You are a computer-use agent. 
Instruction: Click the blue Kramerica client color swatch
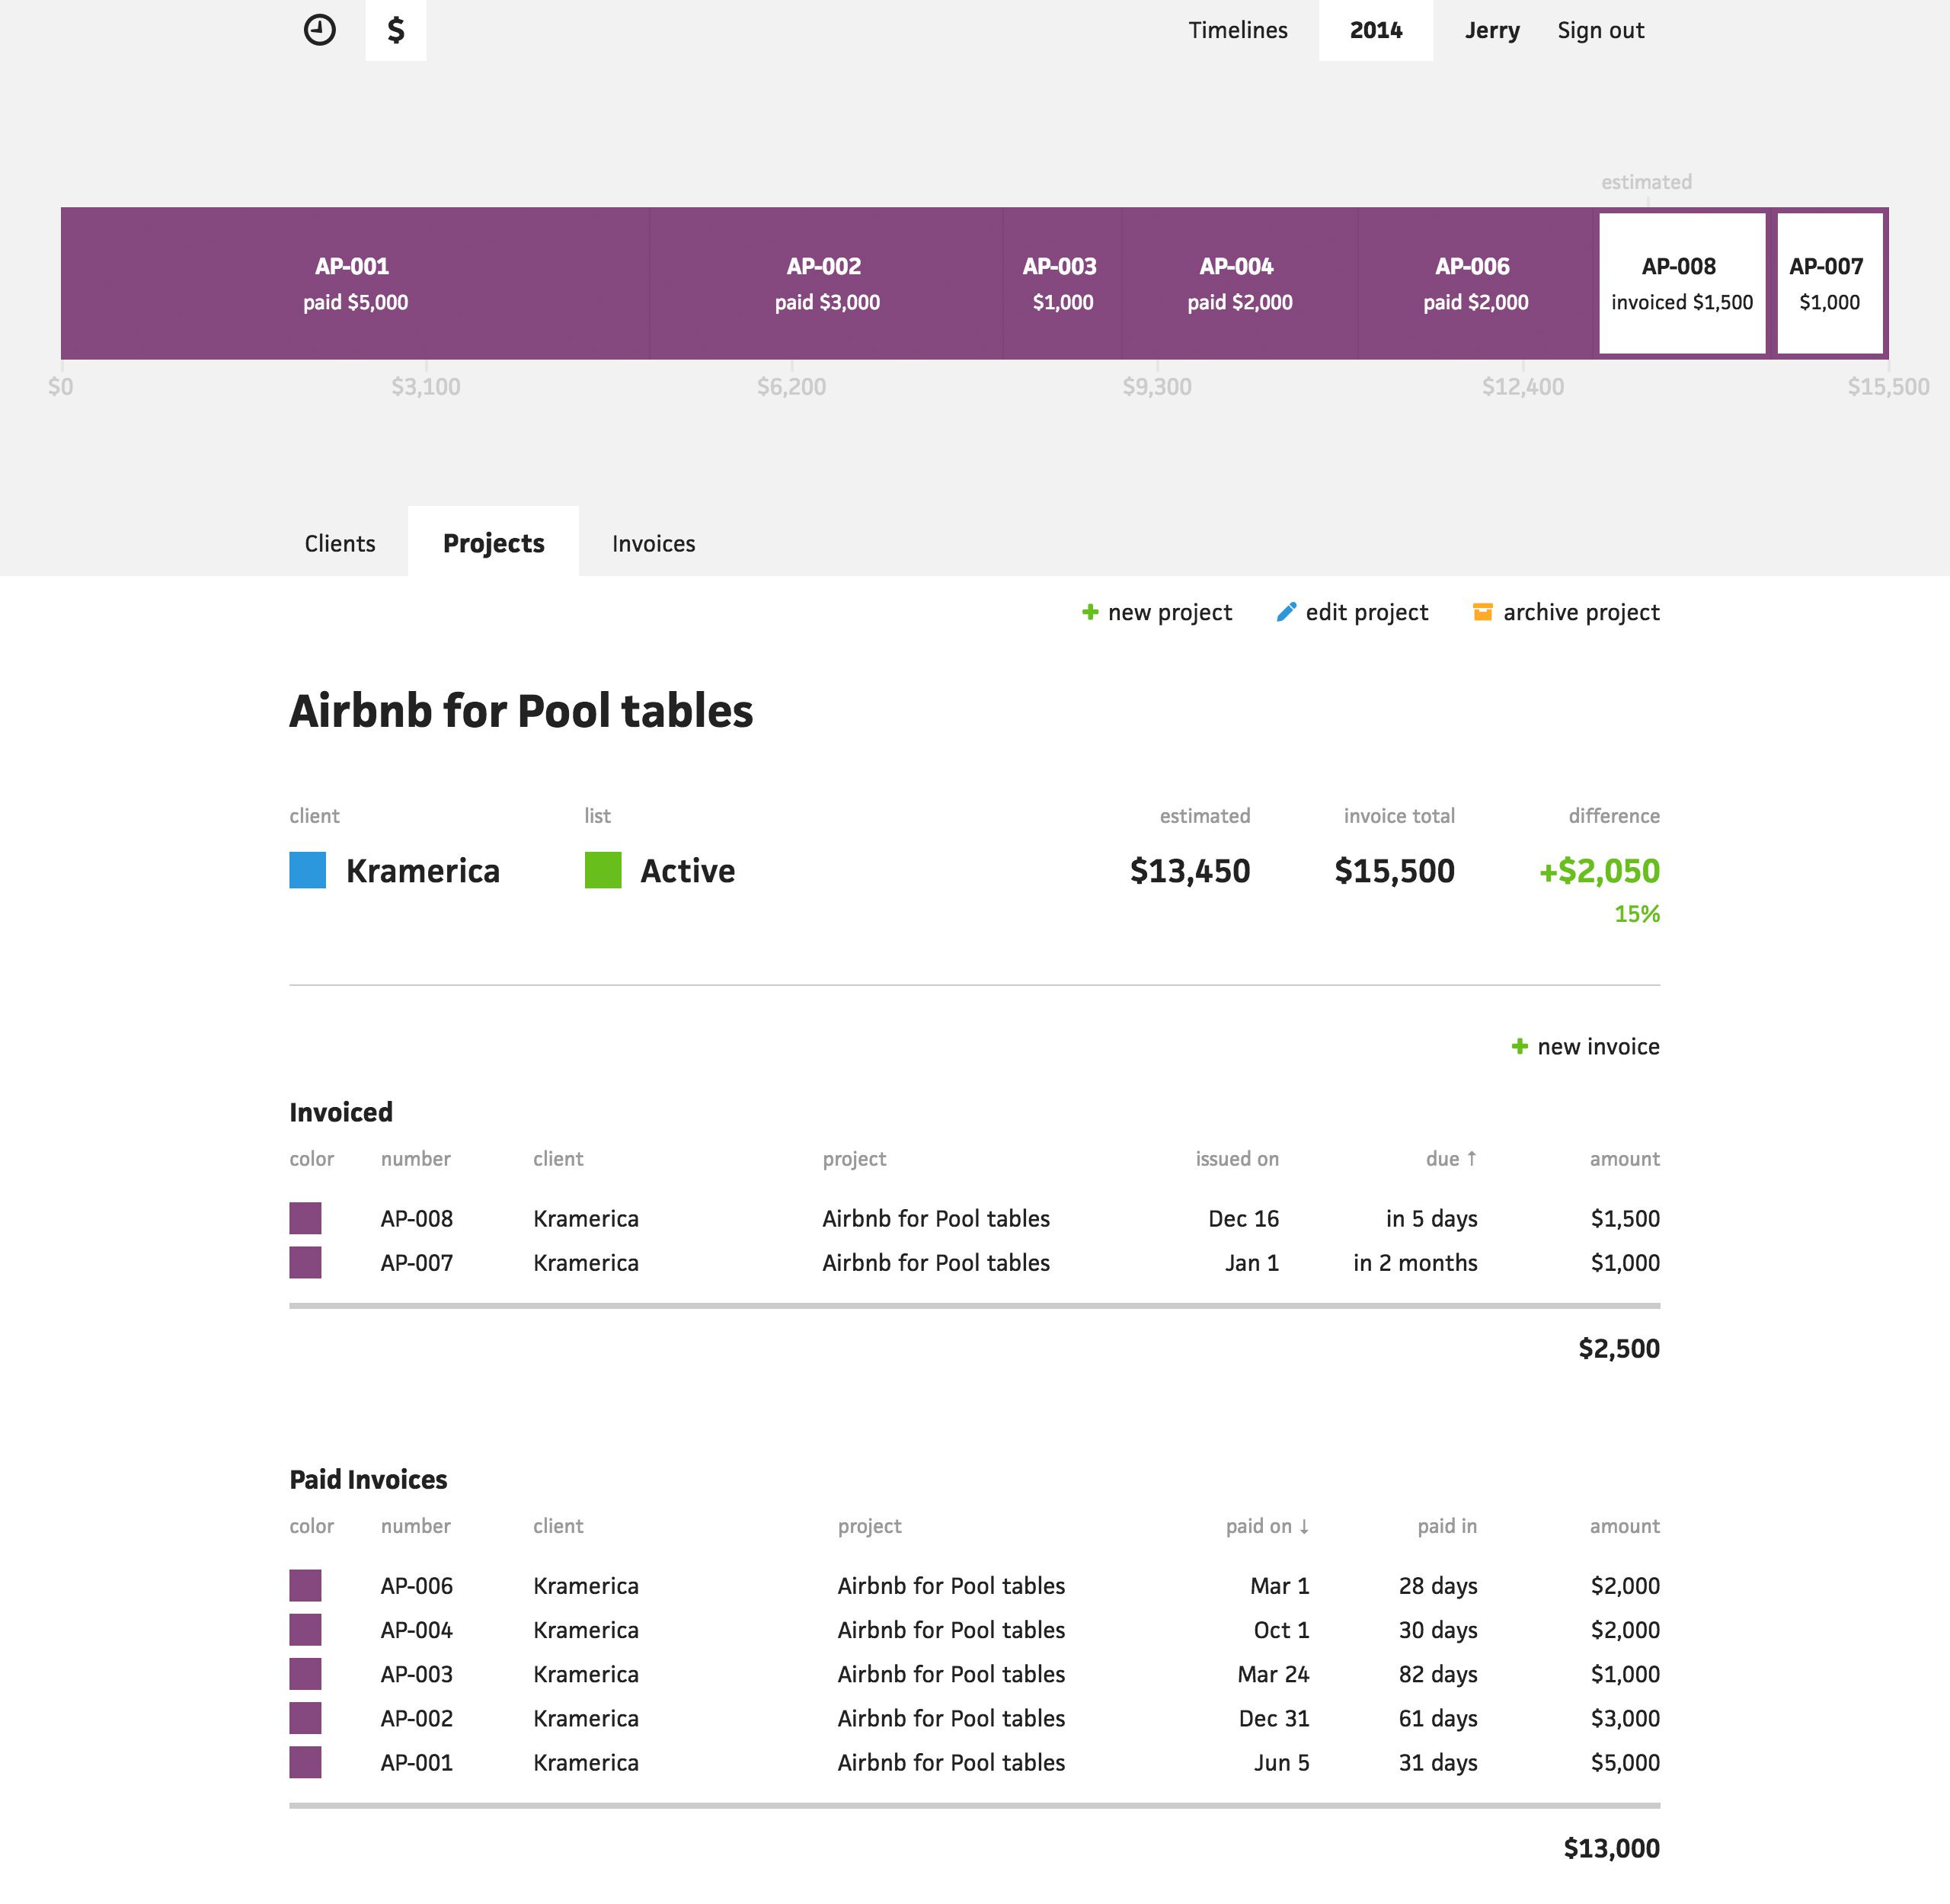[x=308, y=870]
